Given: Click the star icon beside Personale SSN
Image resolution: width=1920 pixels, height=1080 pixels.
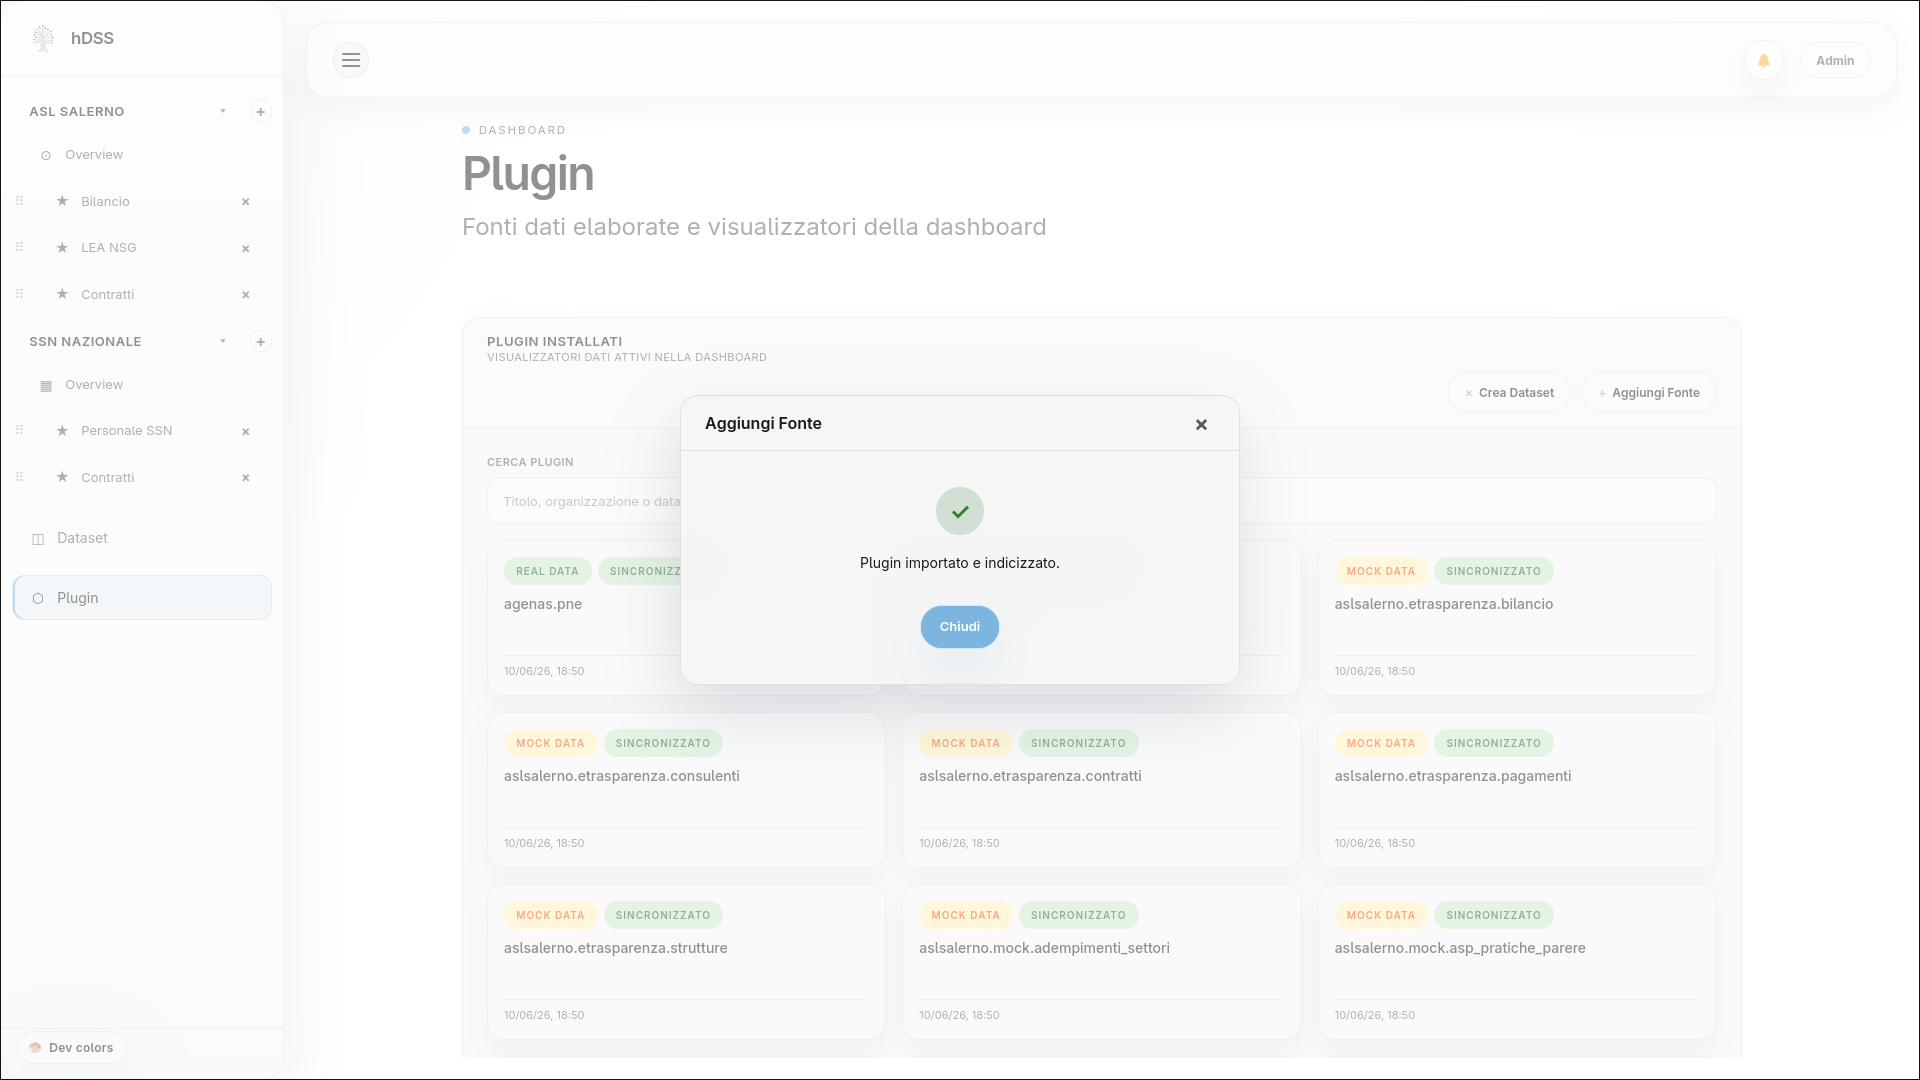Looking at the screenshot, I should point(62,430).
